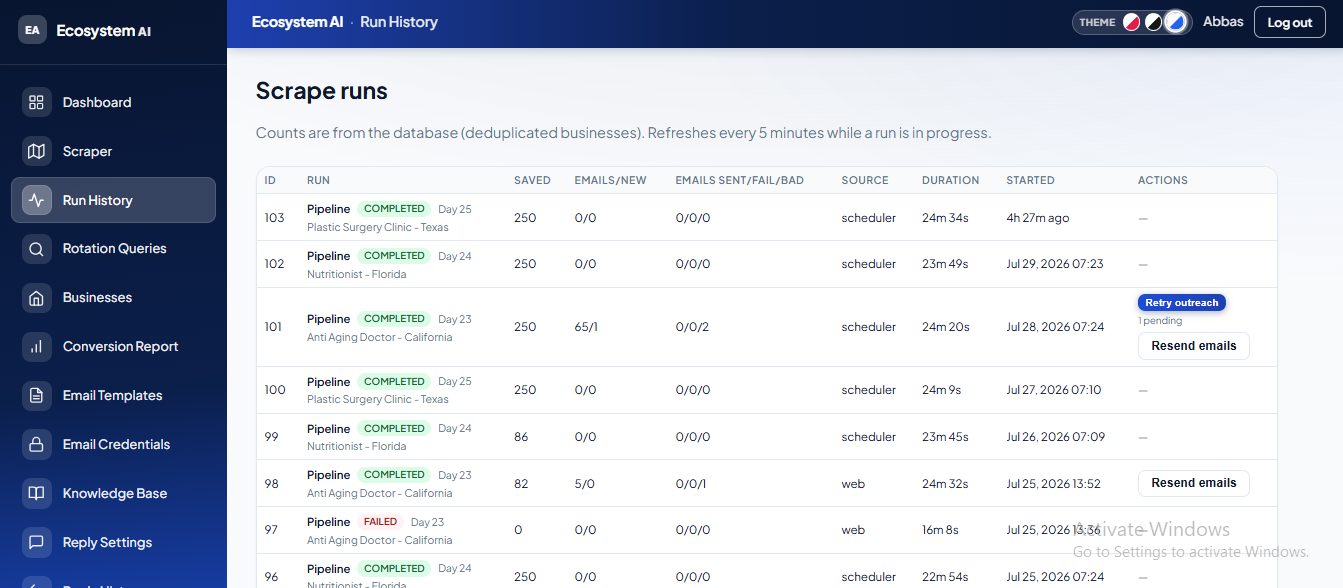Click the 24m 34s duration
1343x588 pixels.
click(945, 217)
